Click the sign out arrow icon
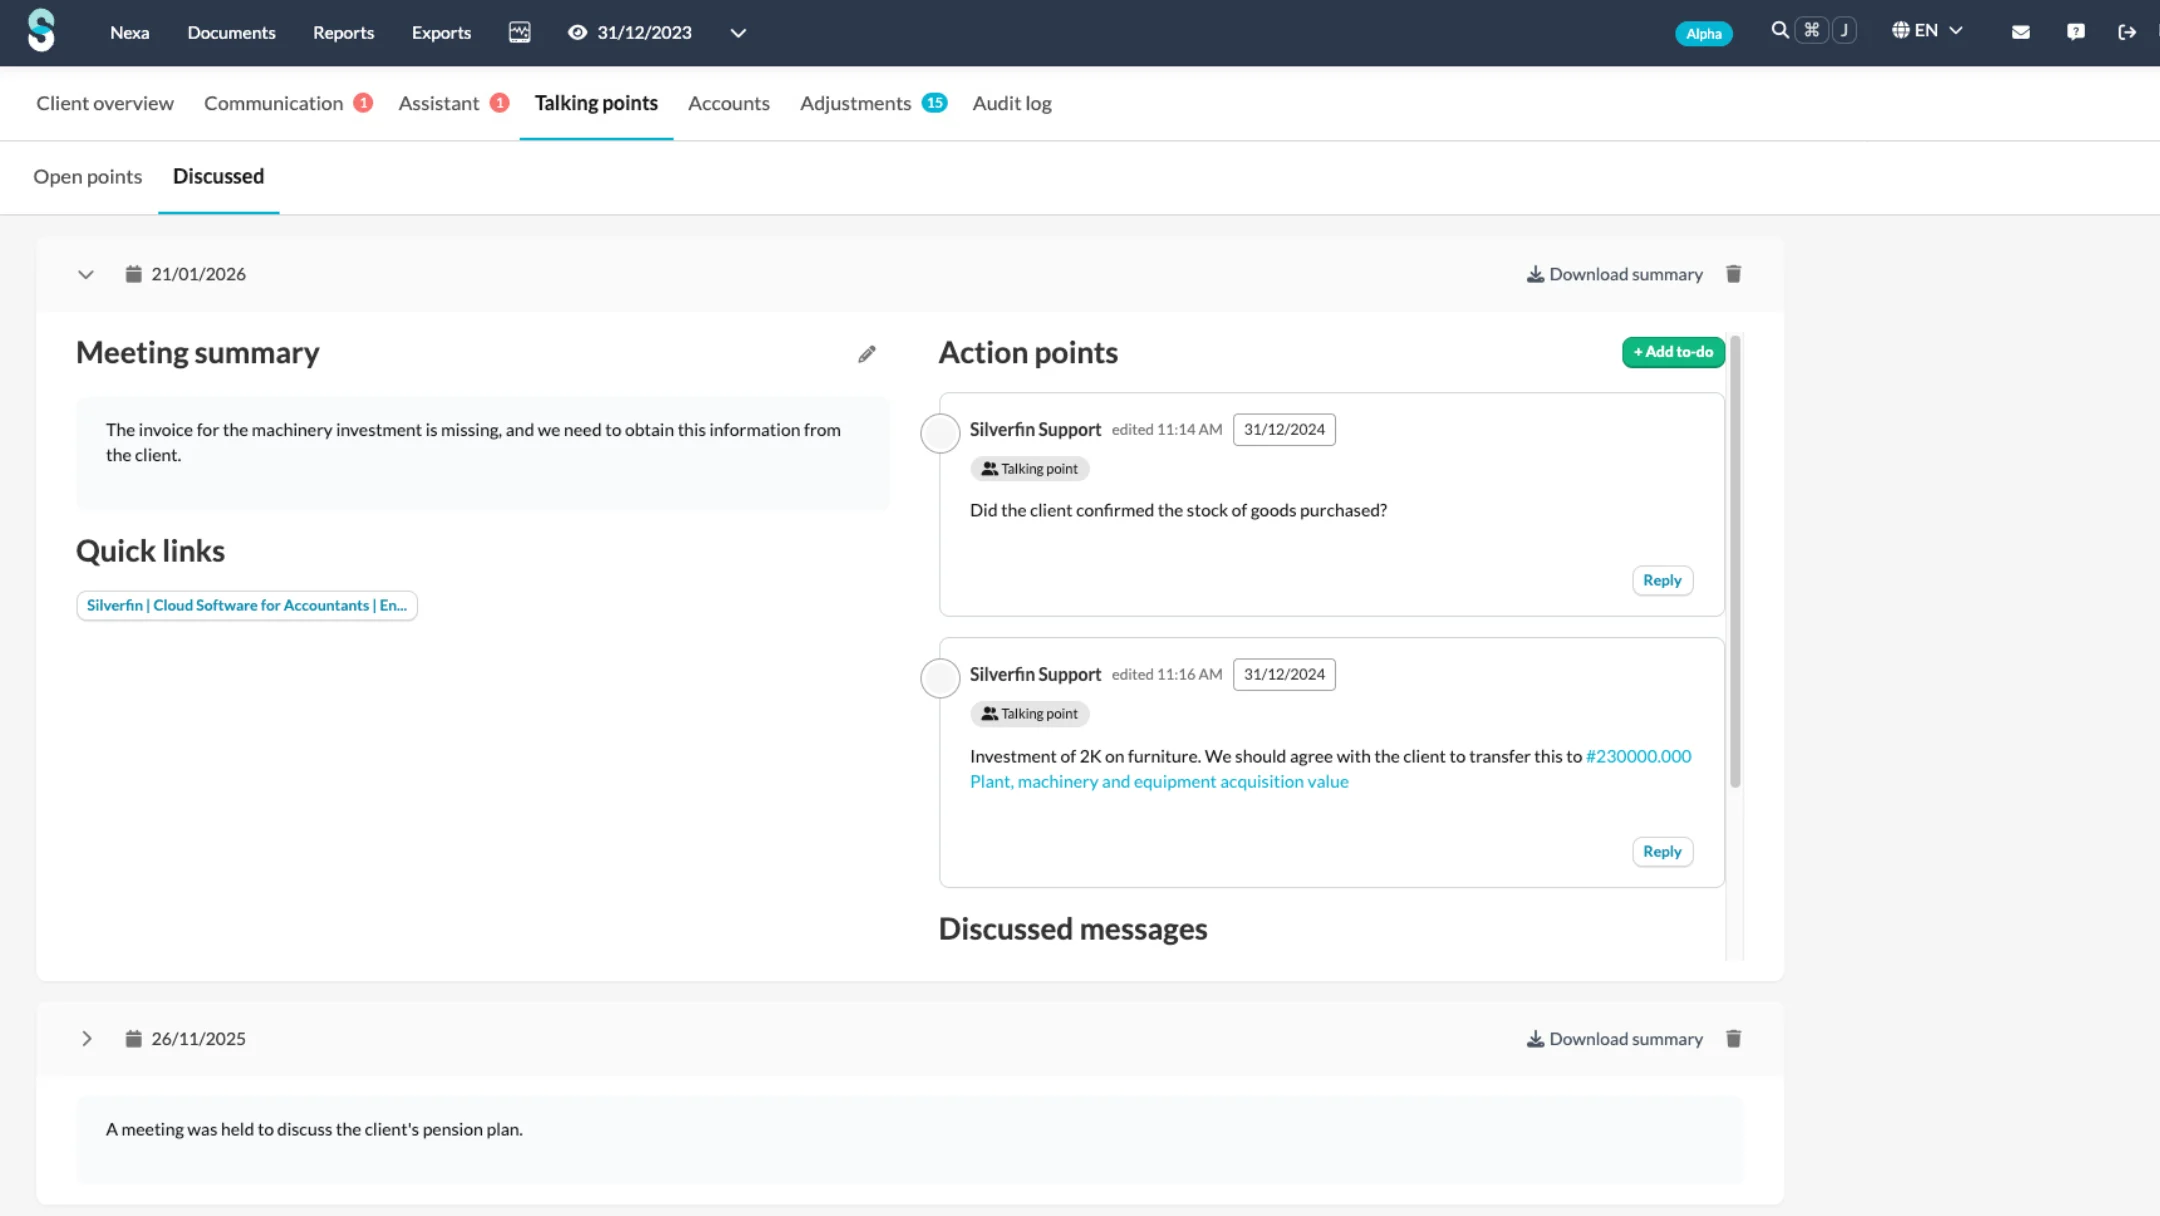This screenshot has height=1216, width=2160. tap(2127, 32)
